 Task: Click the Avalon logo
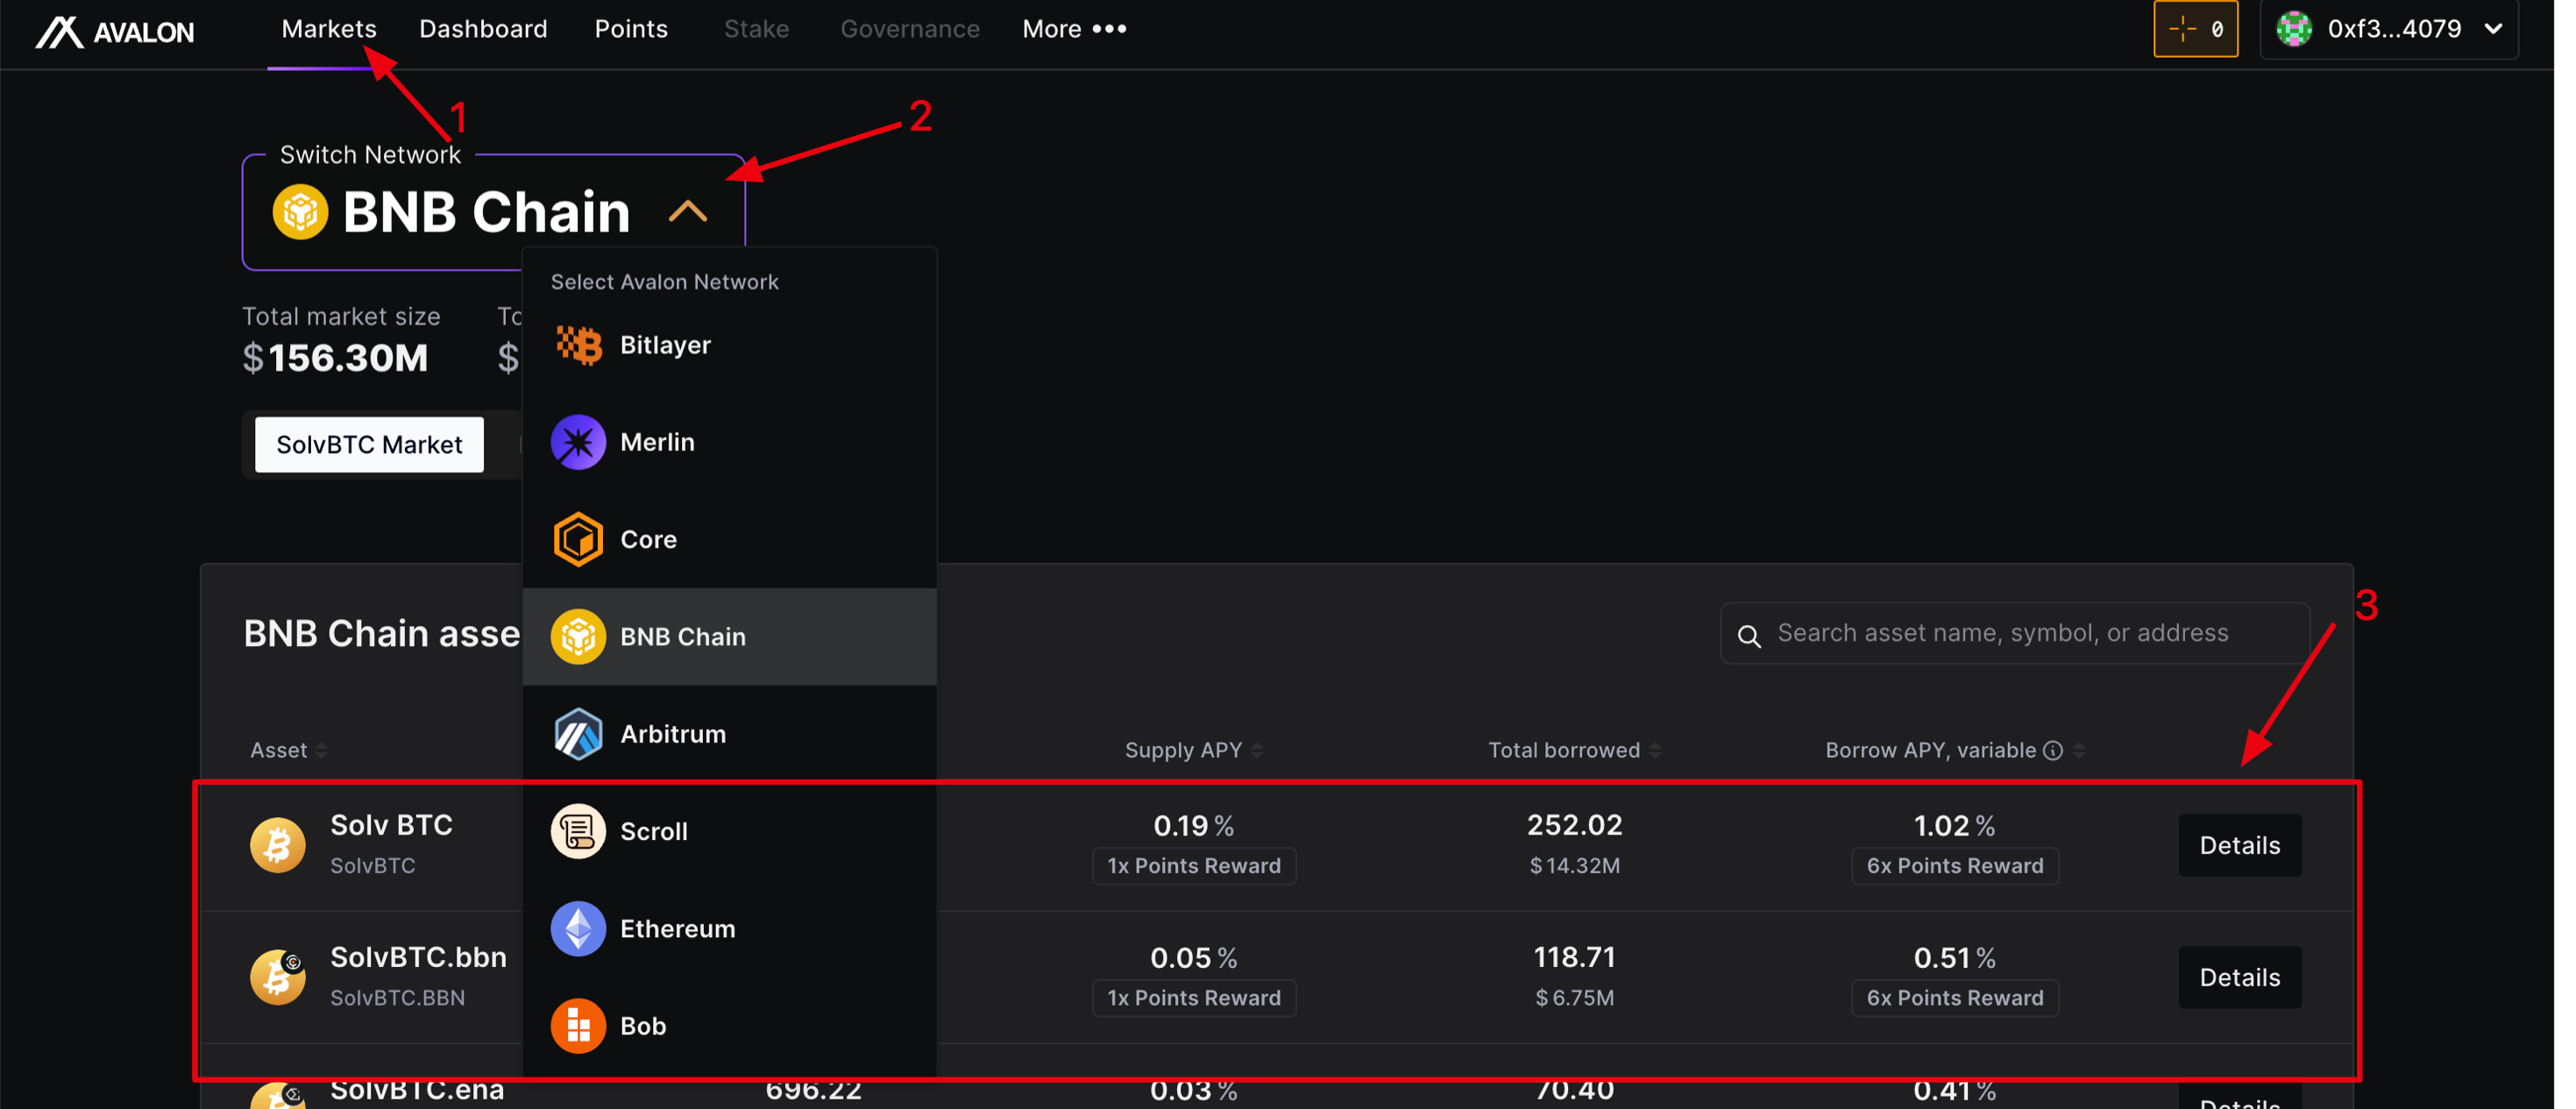coord(116,32)
